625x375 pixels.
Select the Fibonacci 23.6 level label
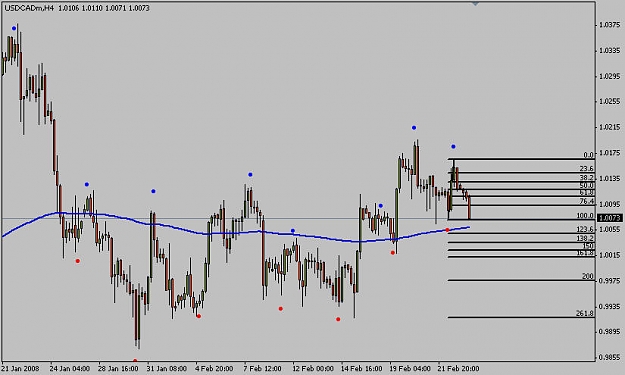pos(586,169)
